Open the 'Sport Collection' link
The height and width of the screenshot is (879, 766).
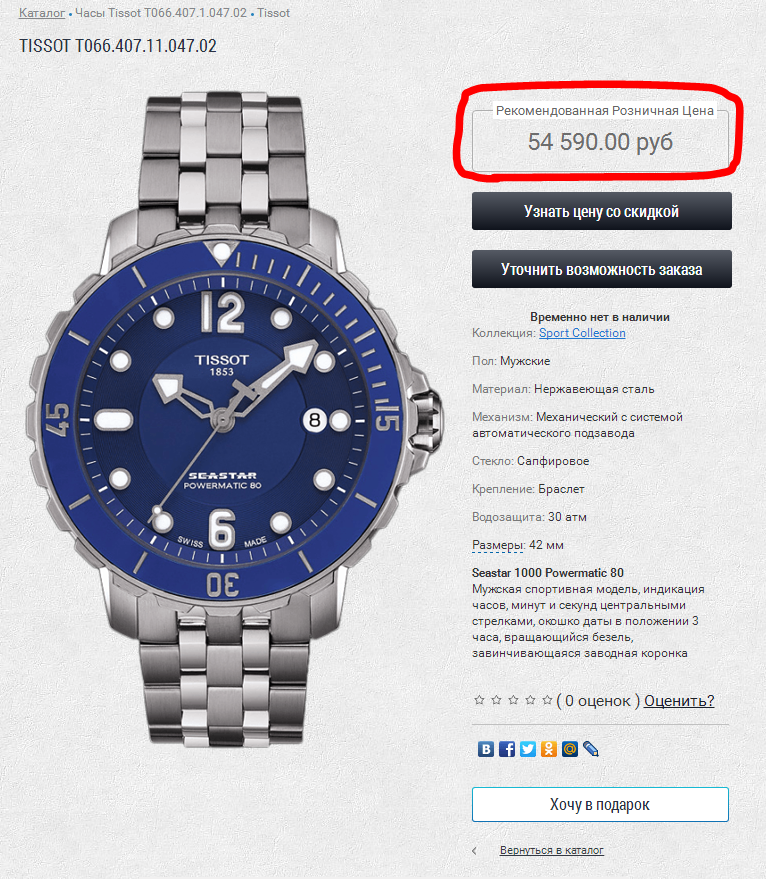click(x=582, y=333)
